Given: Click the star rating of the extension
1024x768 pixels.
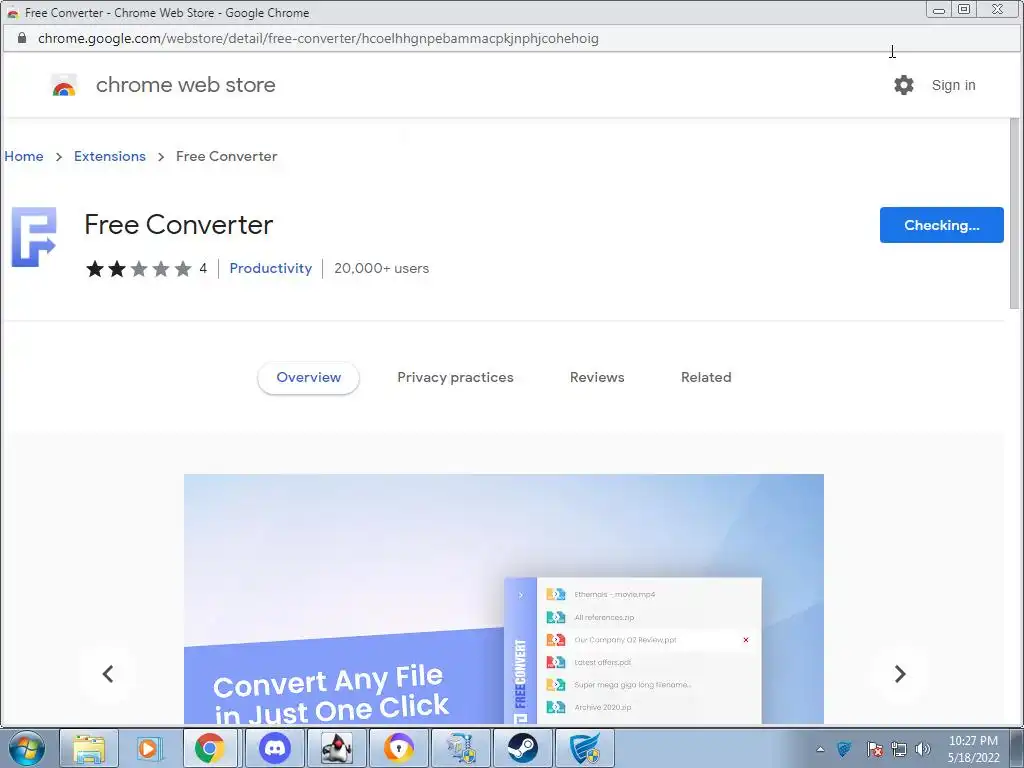Looking at the screenshot, I should (138, 268).
